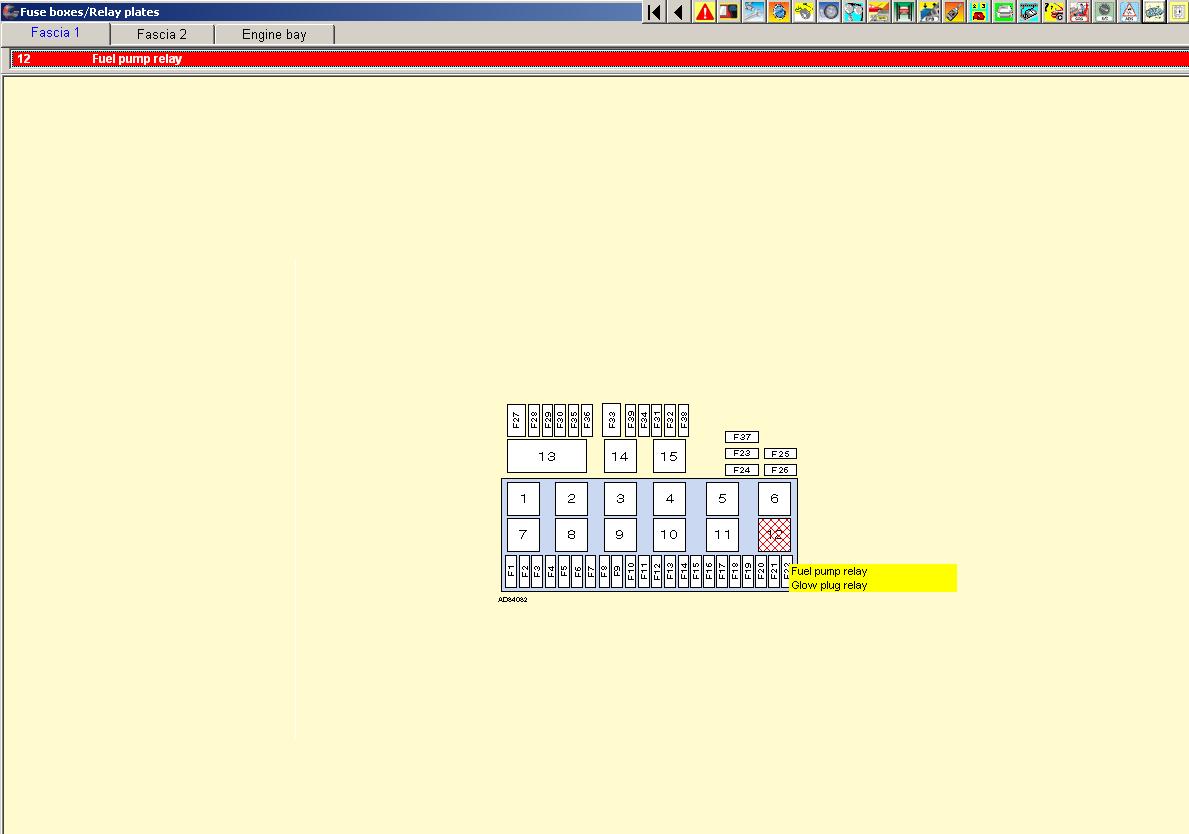
Task: Click the hatched relay 12 in the diagram
Action: [774, 535]
